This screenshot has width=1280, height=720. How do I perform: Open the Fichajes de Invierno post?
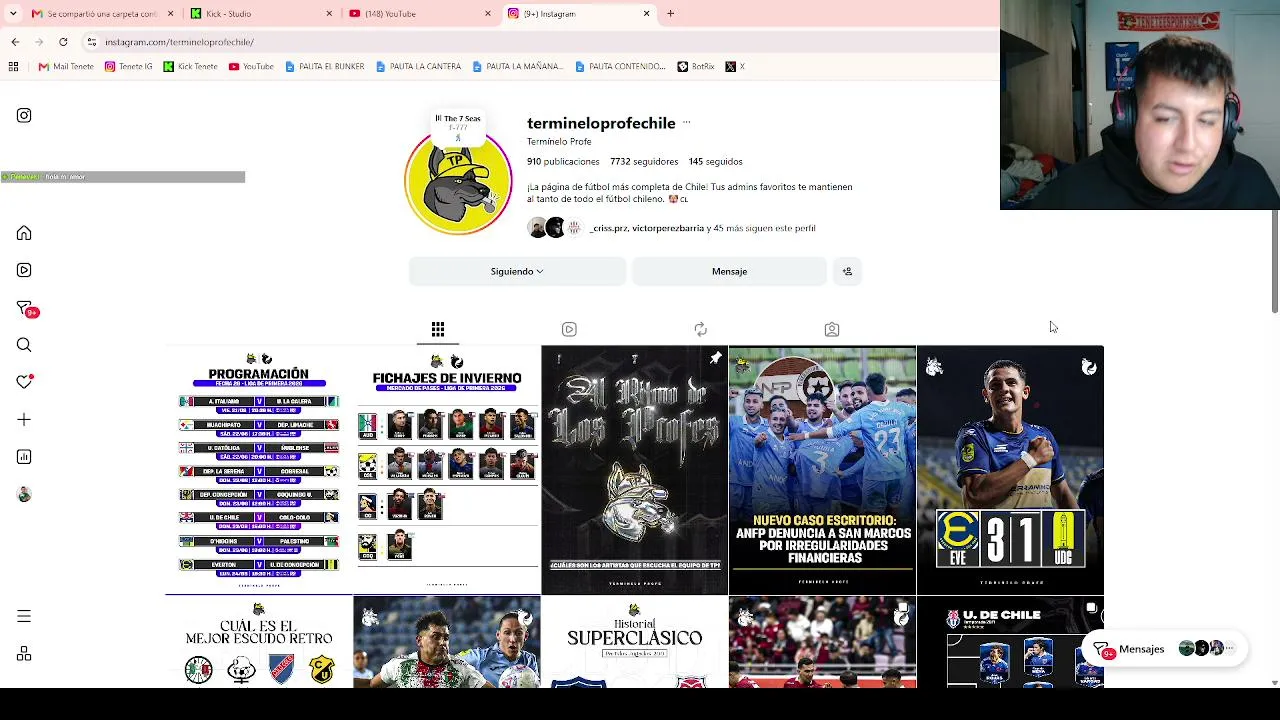447,470
